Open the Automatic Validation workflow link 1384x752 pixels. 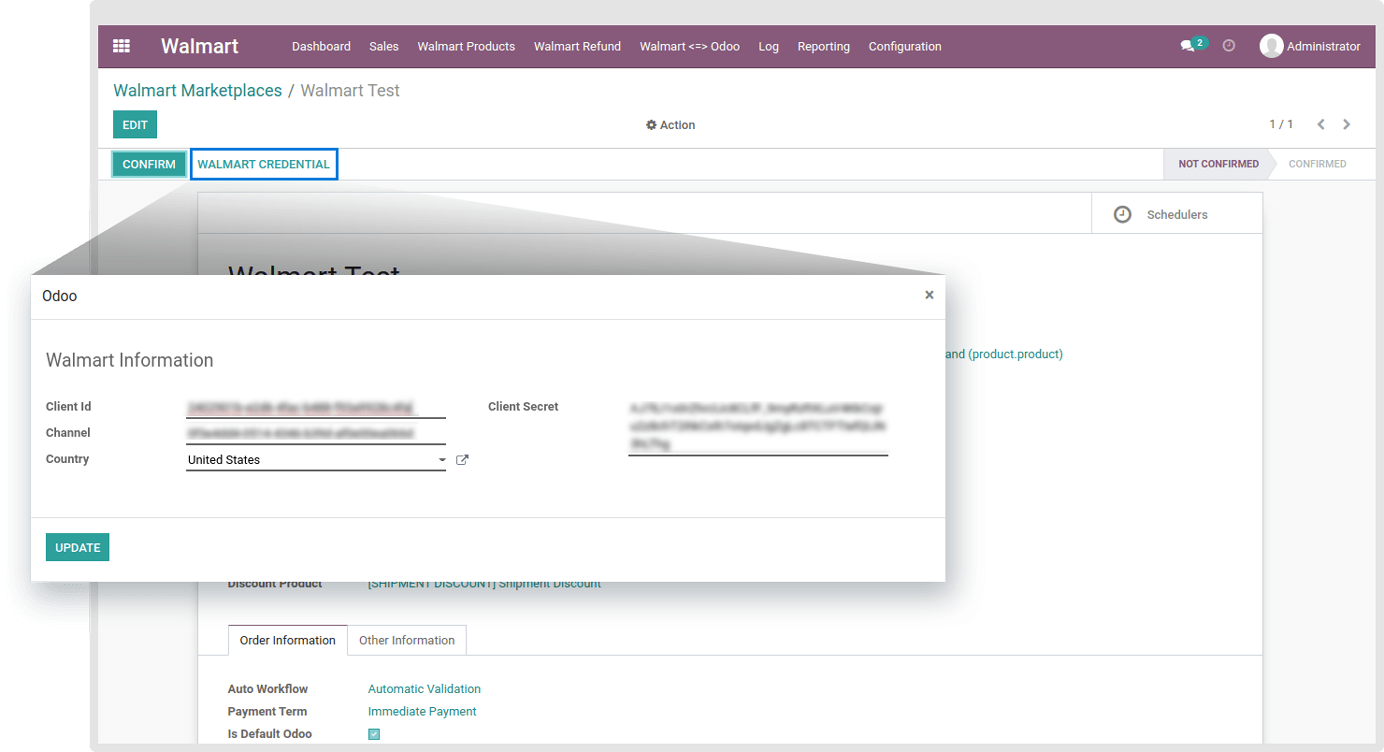[x=424, y=689]
